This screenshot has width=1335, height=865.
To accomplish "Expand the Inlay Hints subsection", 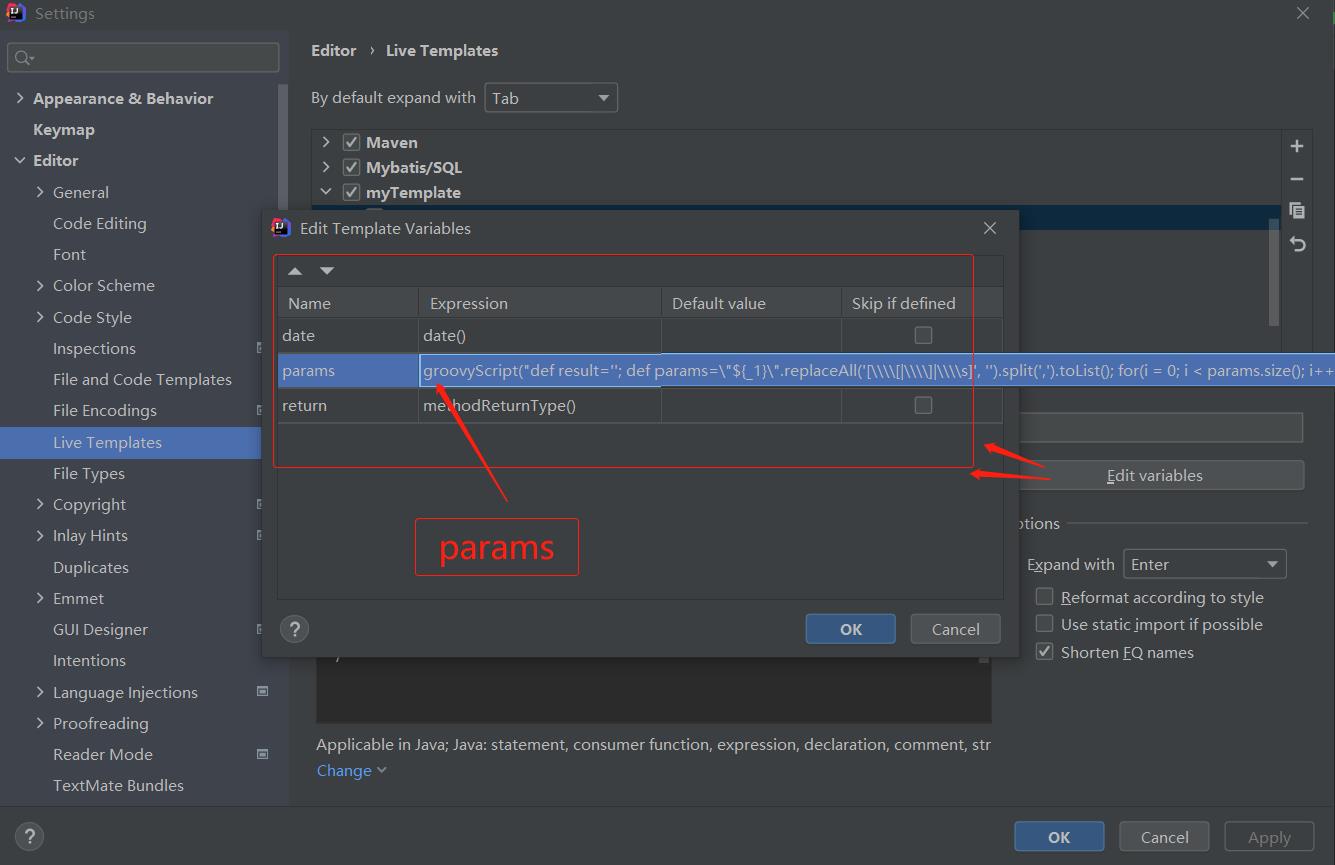I will (x=40, y=535).
